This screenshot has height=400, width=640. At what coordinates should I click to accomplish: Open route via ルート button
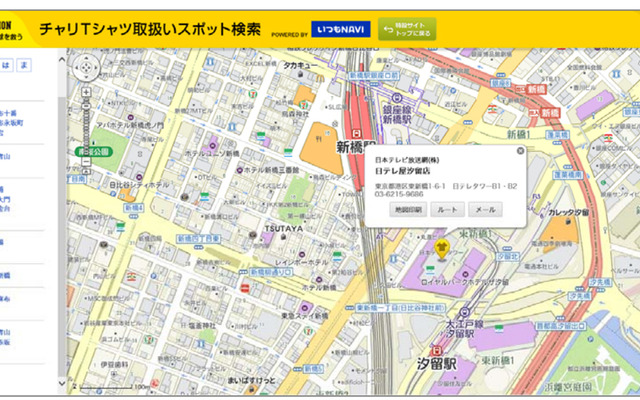coord(447,209)
